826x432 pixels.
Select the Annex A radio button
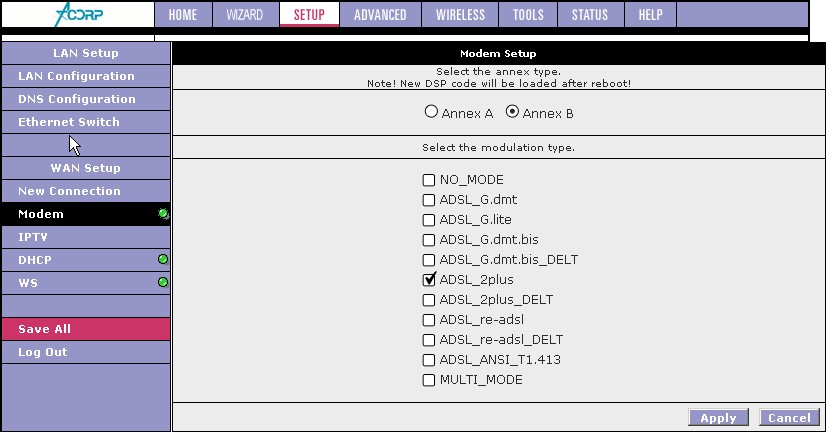(431, 112)
